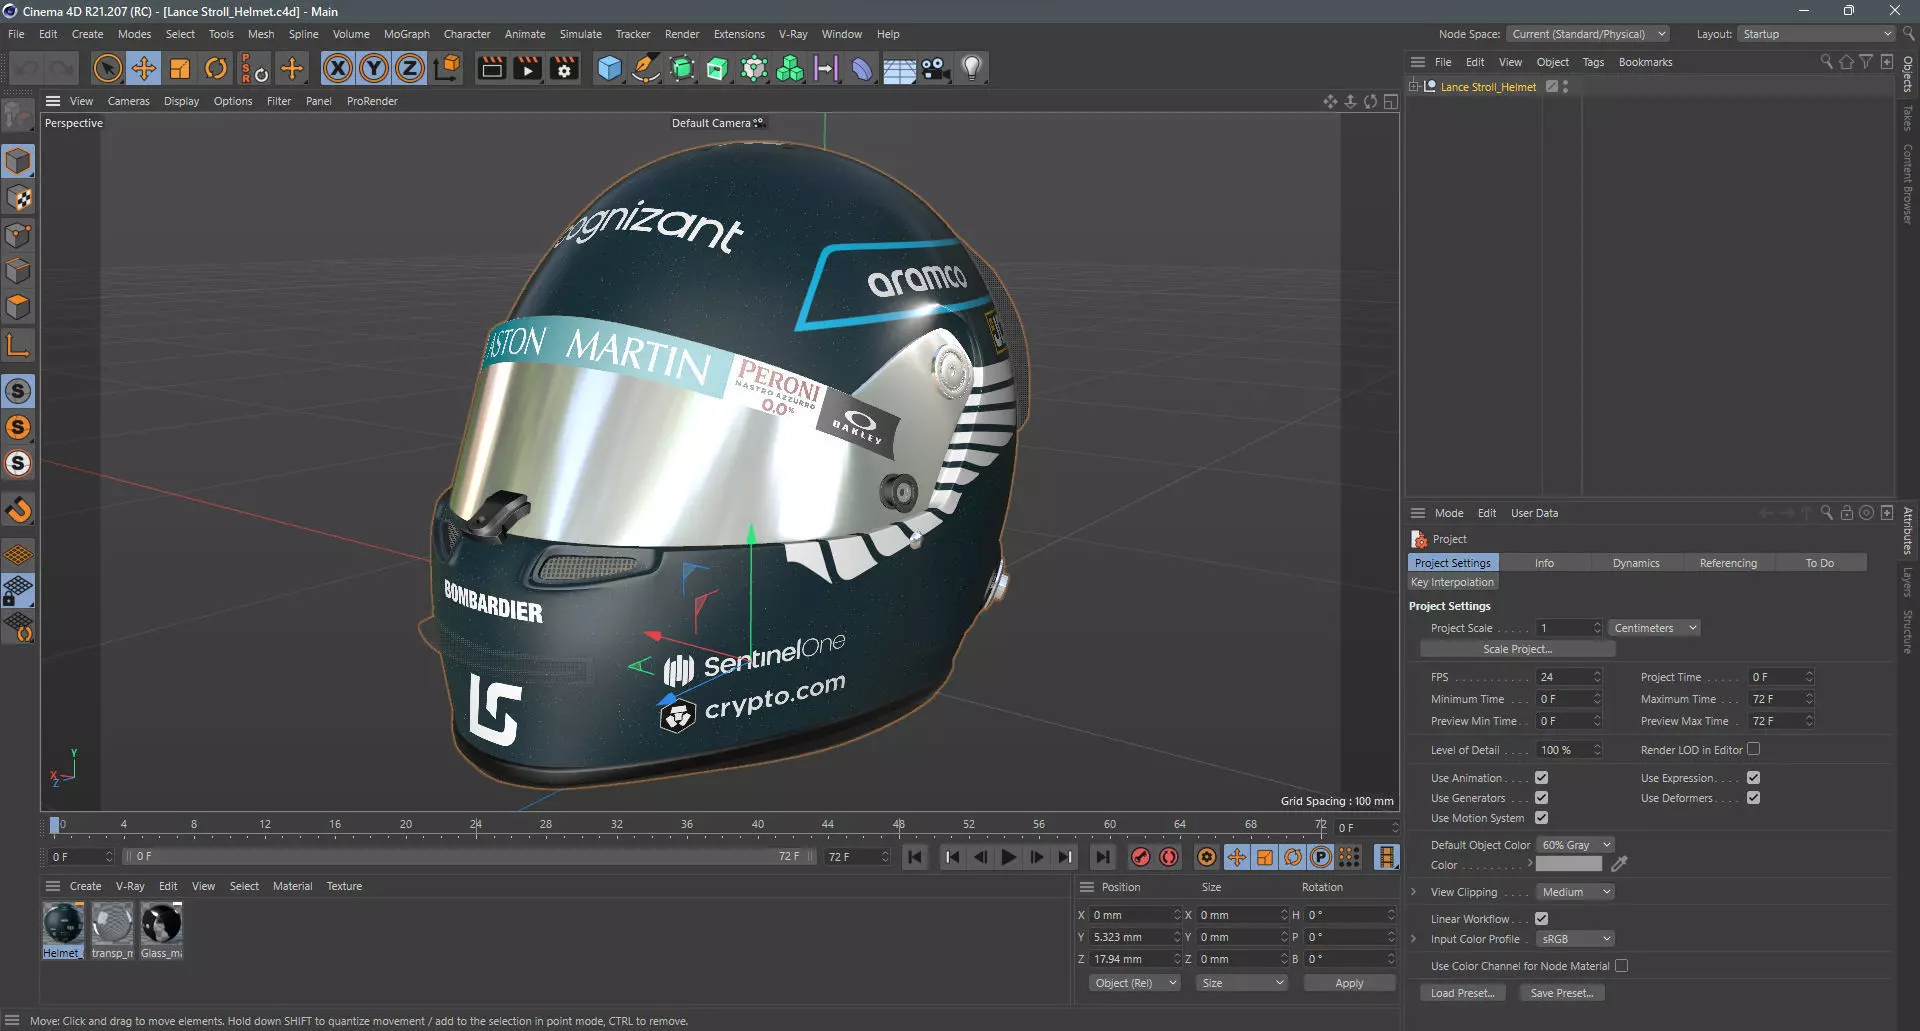Click frame 24 on the timeline ruler
Viewport: 1920px width, 1031px height.
tap(476, 825)
